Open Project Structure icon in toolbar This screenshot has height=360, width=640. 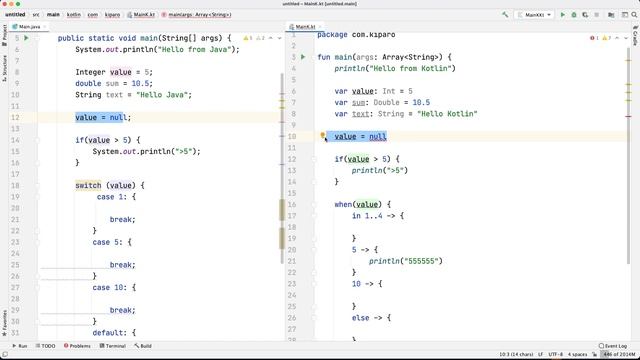(611, 15)
